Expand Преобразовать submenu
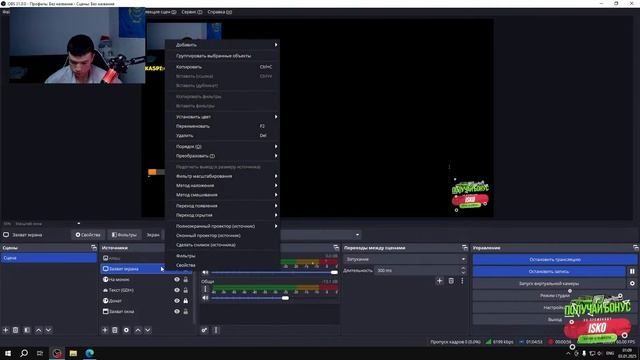Viewport: 640px width, 360px height. (222, 156)
